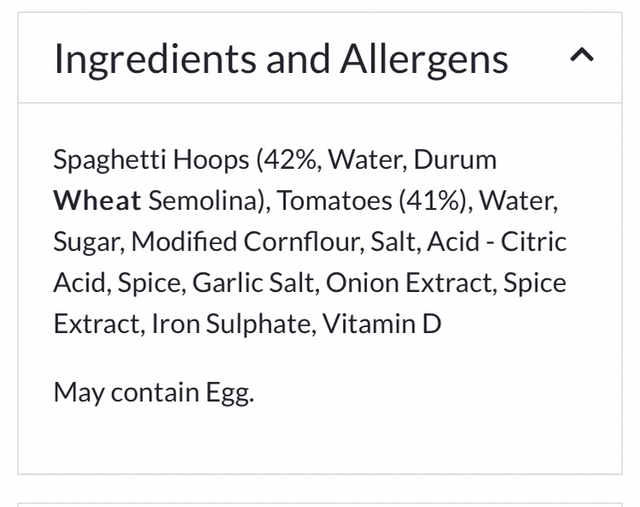Click the bold Wheat allergen text
The height and width of the screenshot is (507, 640).
click(97, 201)
